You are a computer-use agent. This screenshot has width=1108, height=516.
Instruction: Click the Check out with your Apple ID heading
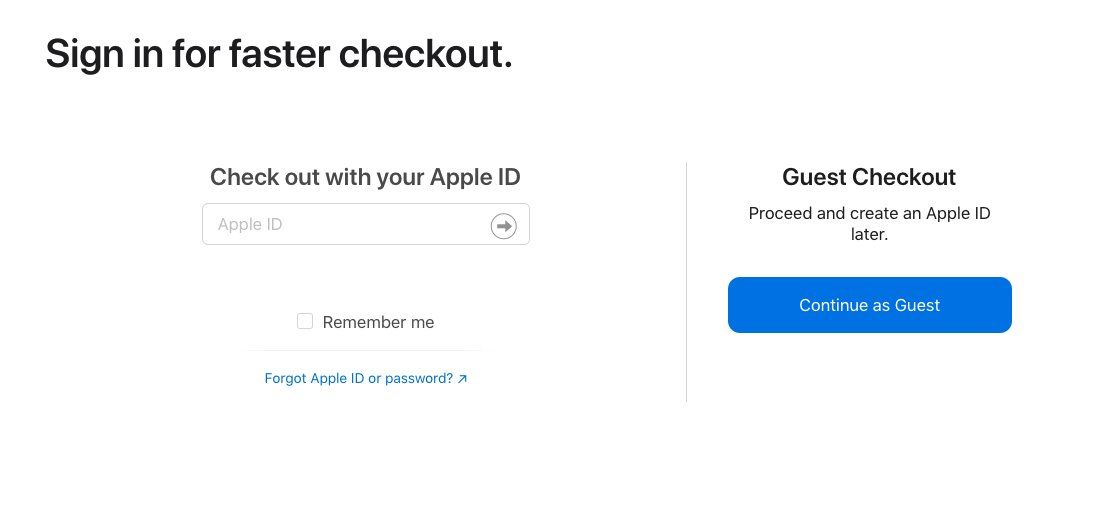click(x=365, y=177)
